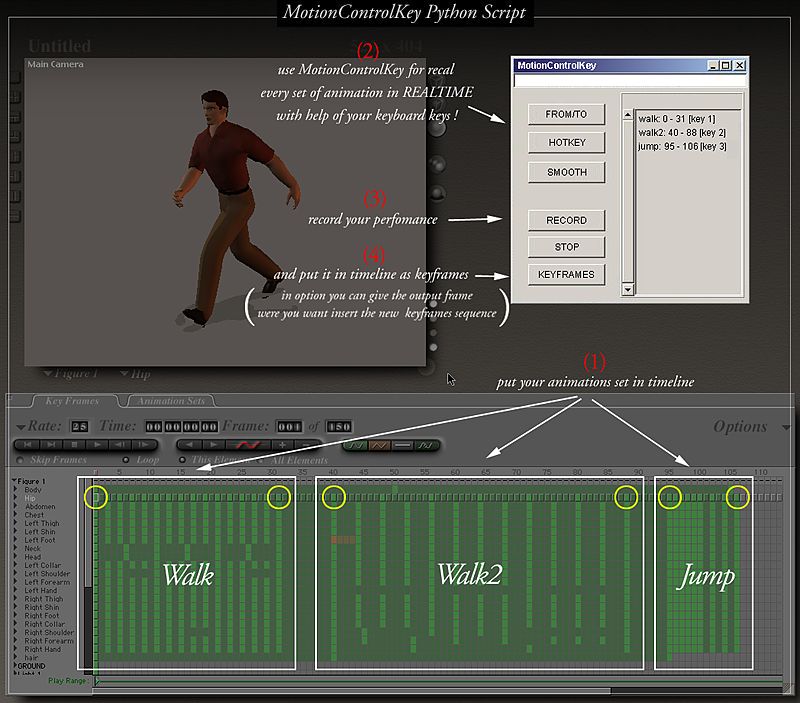Switch to the Key Frames tab
This screenshot has width=800, height=703.
(x=72, y=401)
